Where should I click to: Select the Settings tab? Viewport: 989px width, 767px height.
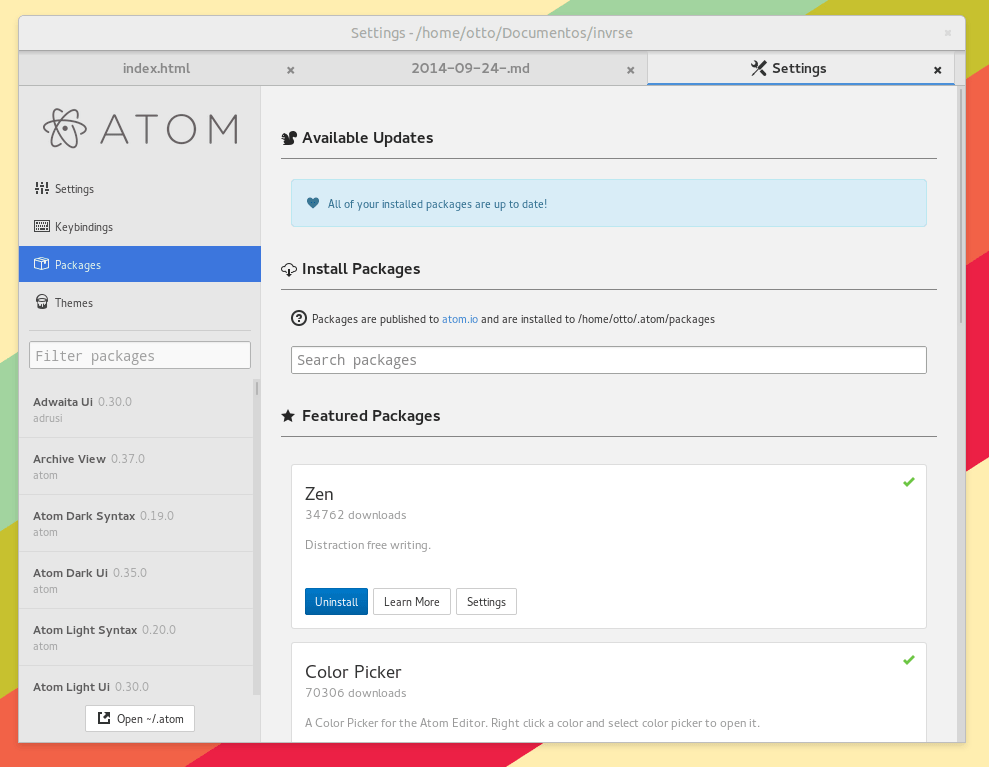tap(799, 68)
